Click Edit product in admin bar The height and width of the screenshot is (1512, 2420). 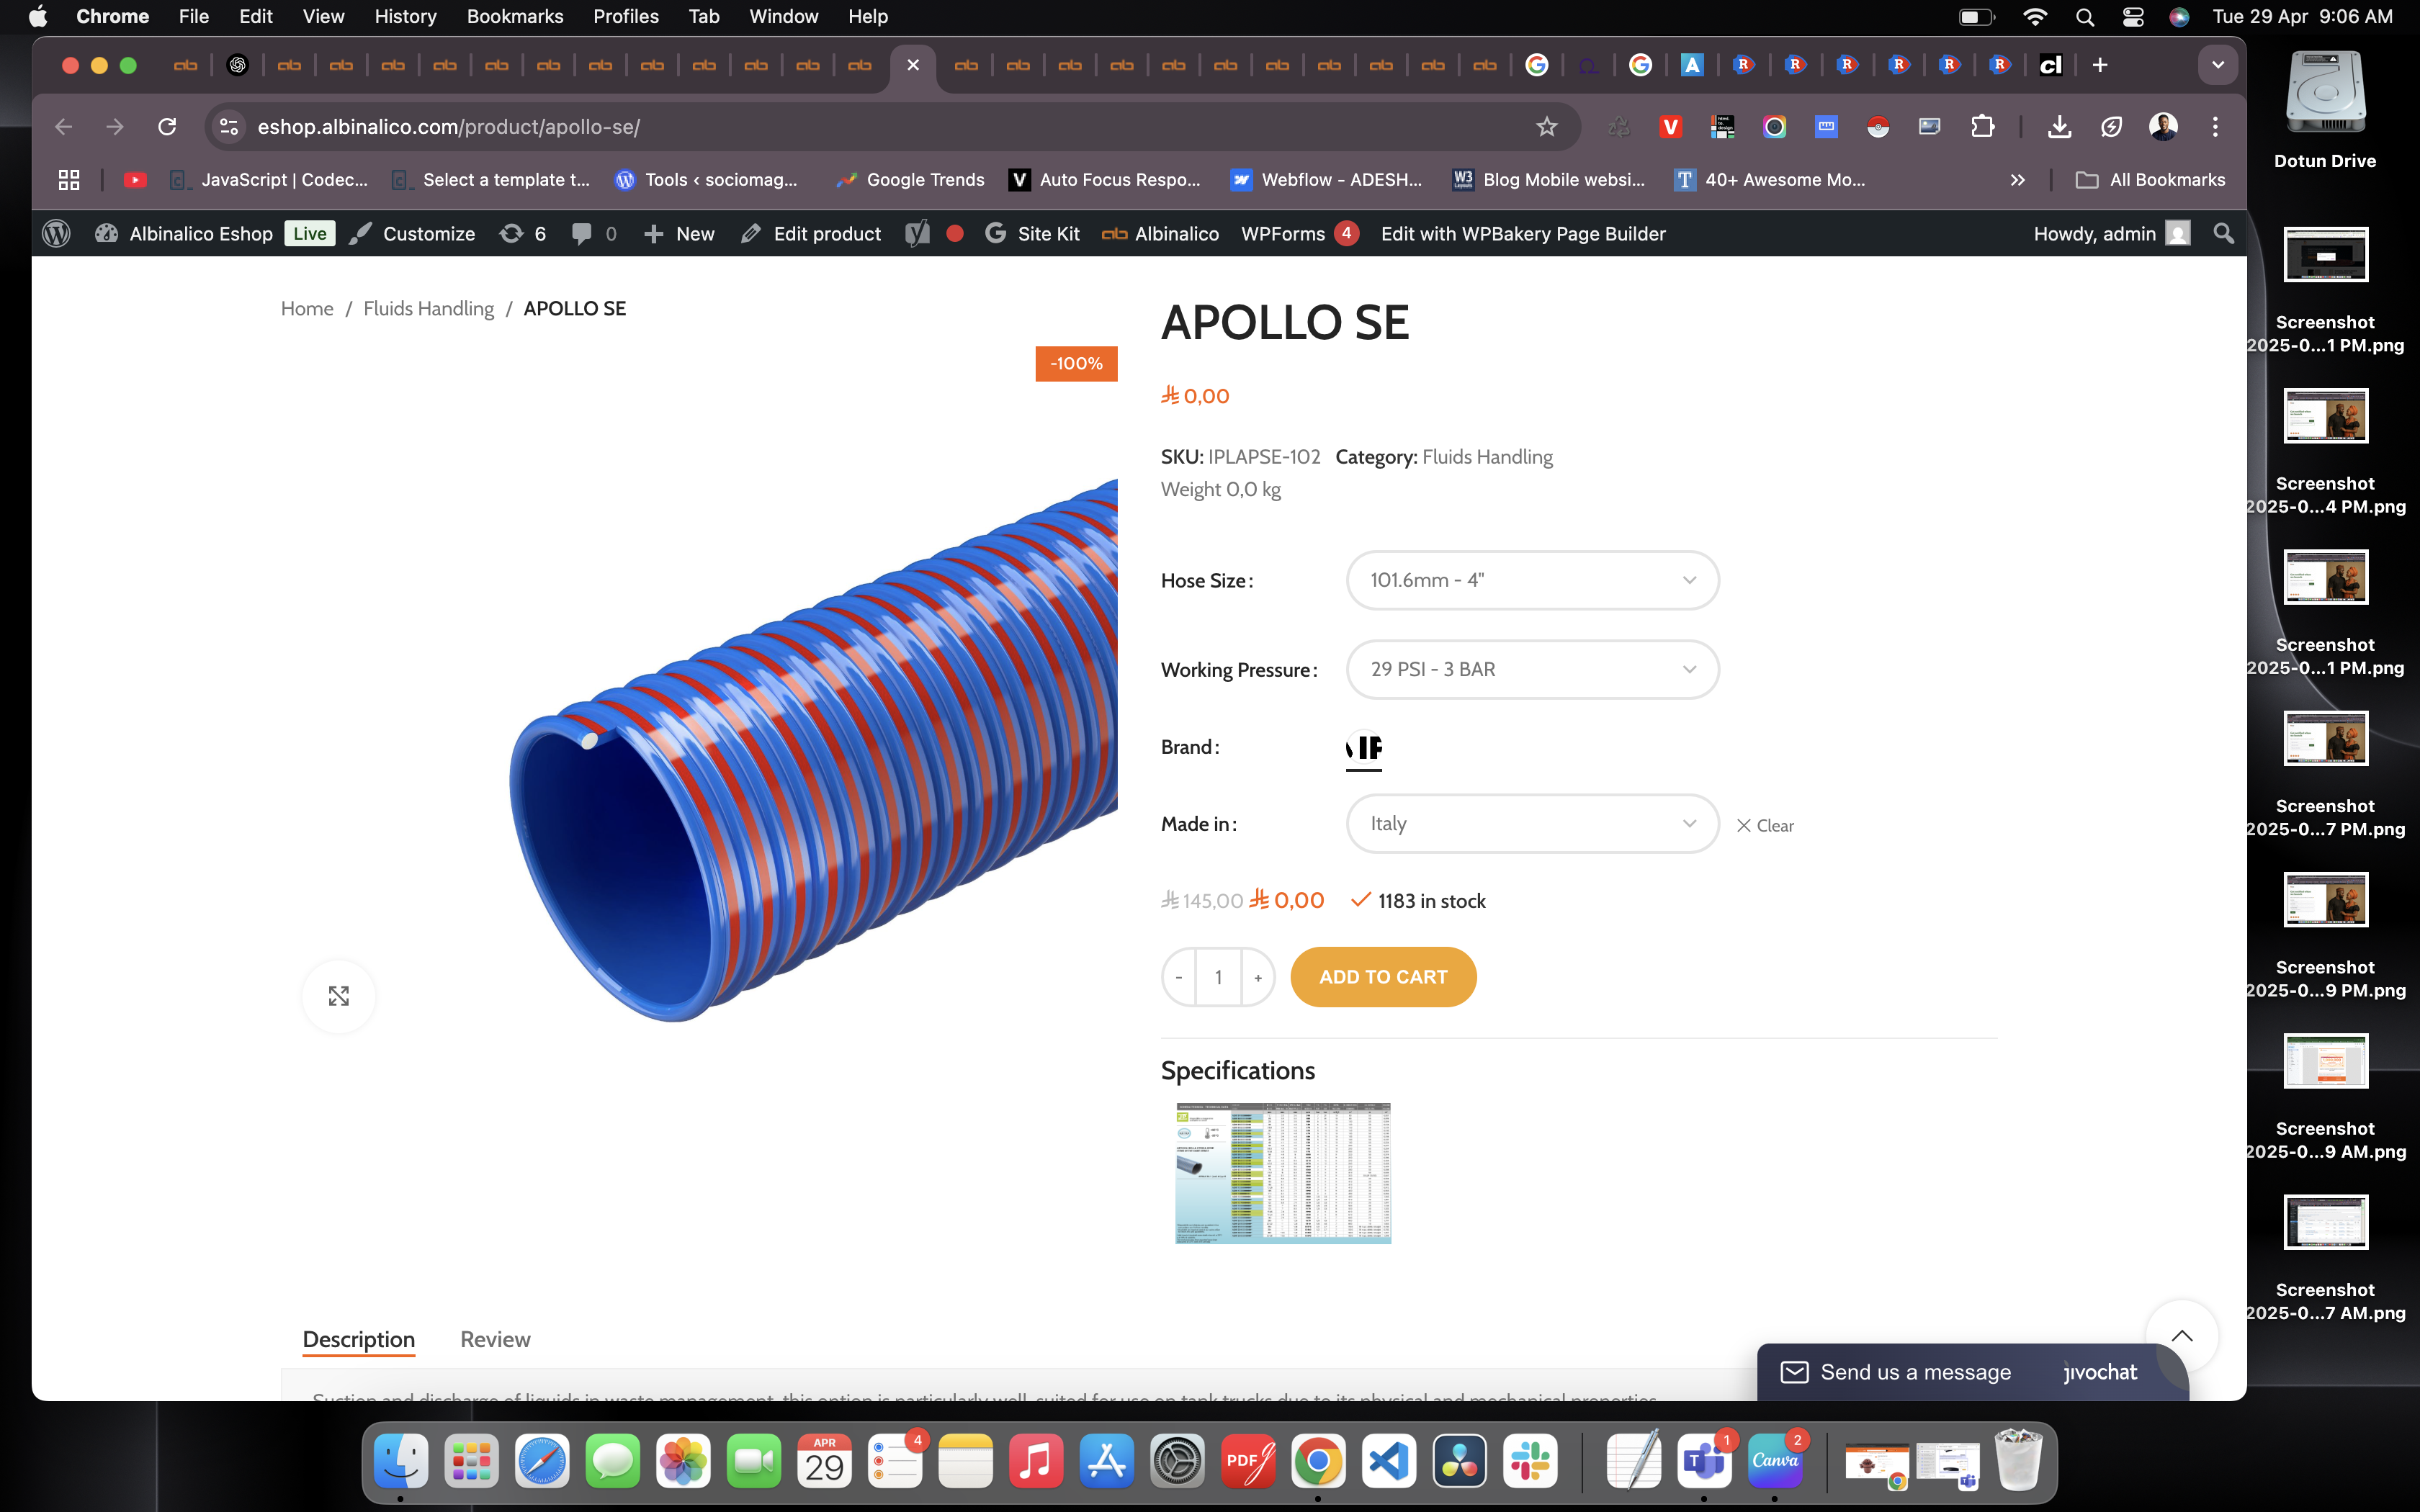pyautogui.click(x=811, y=233)
